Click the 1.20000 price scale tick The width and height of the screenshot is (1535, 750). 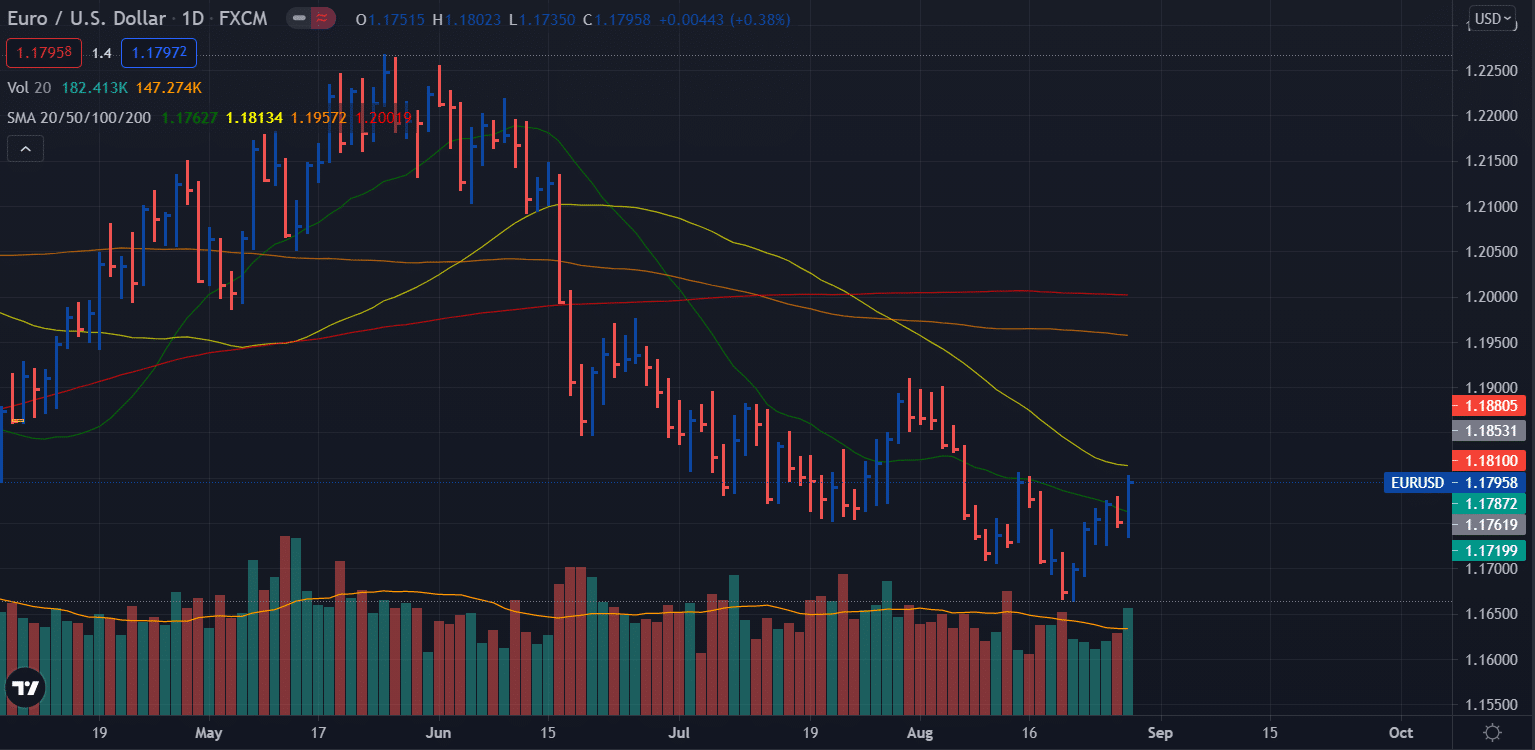(x=1491, y=297)
